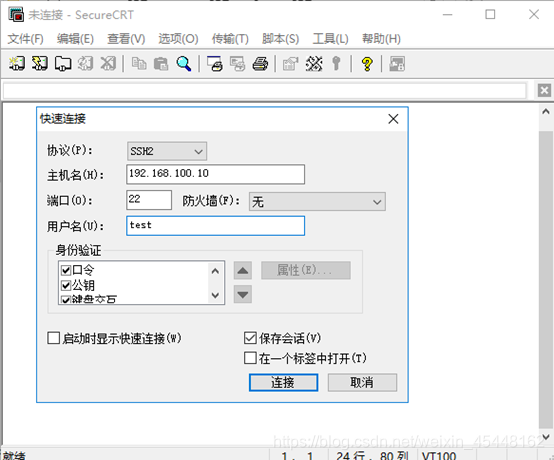Close the 快速连接 dialog
Image resolution: width=554 pixels, height=460 pixels.
pos(393,119)
